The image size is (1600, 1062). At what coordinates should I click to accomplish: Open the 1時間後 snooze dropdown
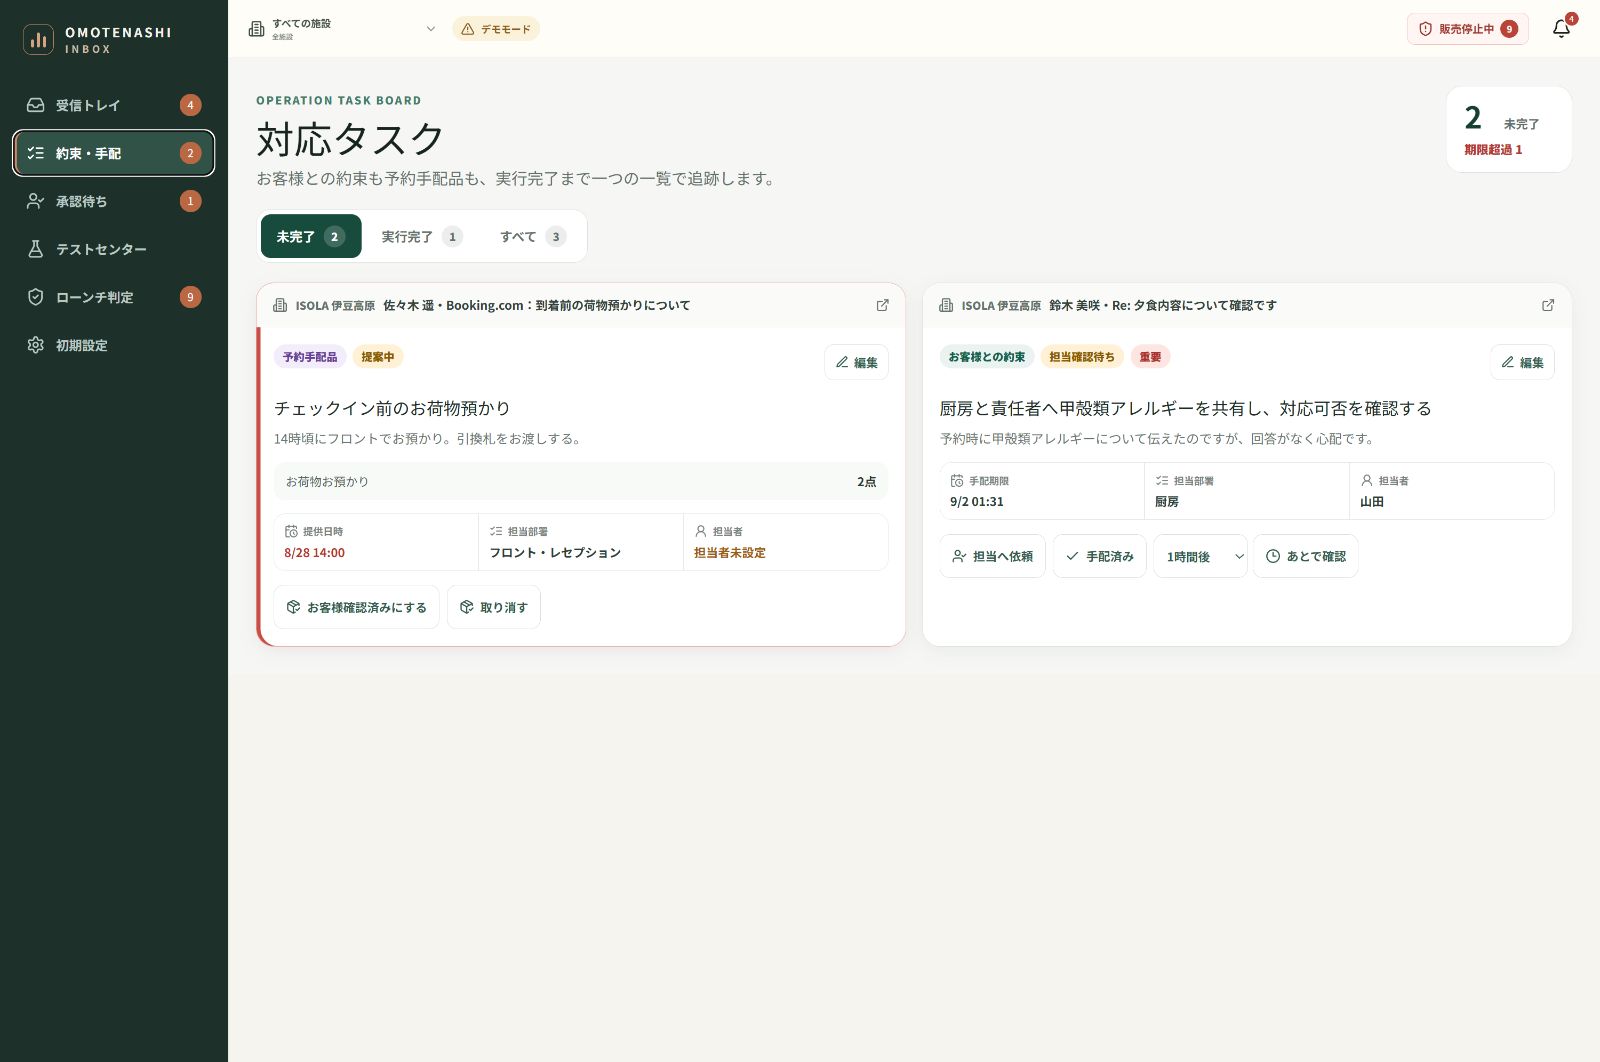click(x=1201, y=556)
